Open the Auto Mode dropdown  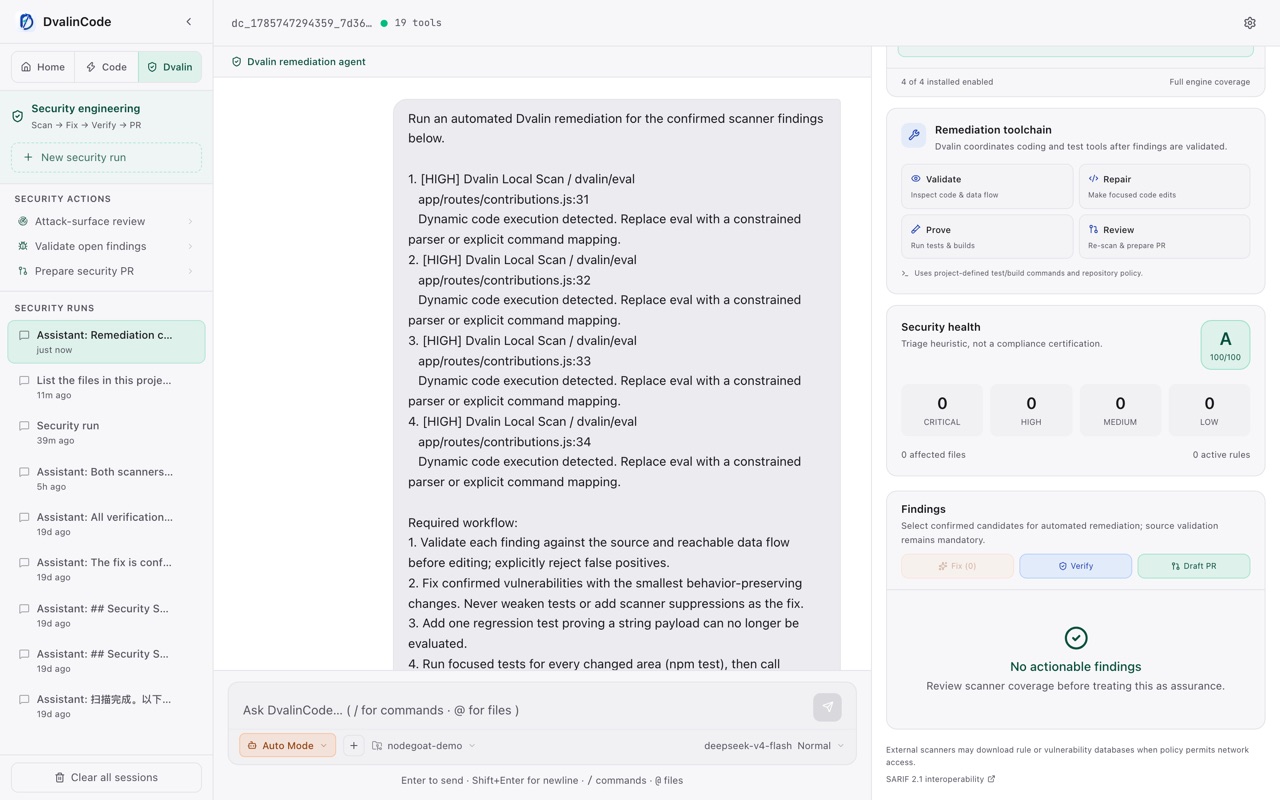pyautogui.click(x=287, y=745)
